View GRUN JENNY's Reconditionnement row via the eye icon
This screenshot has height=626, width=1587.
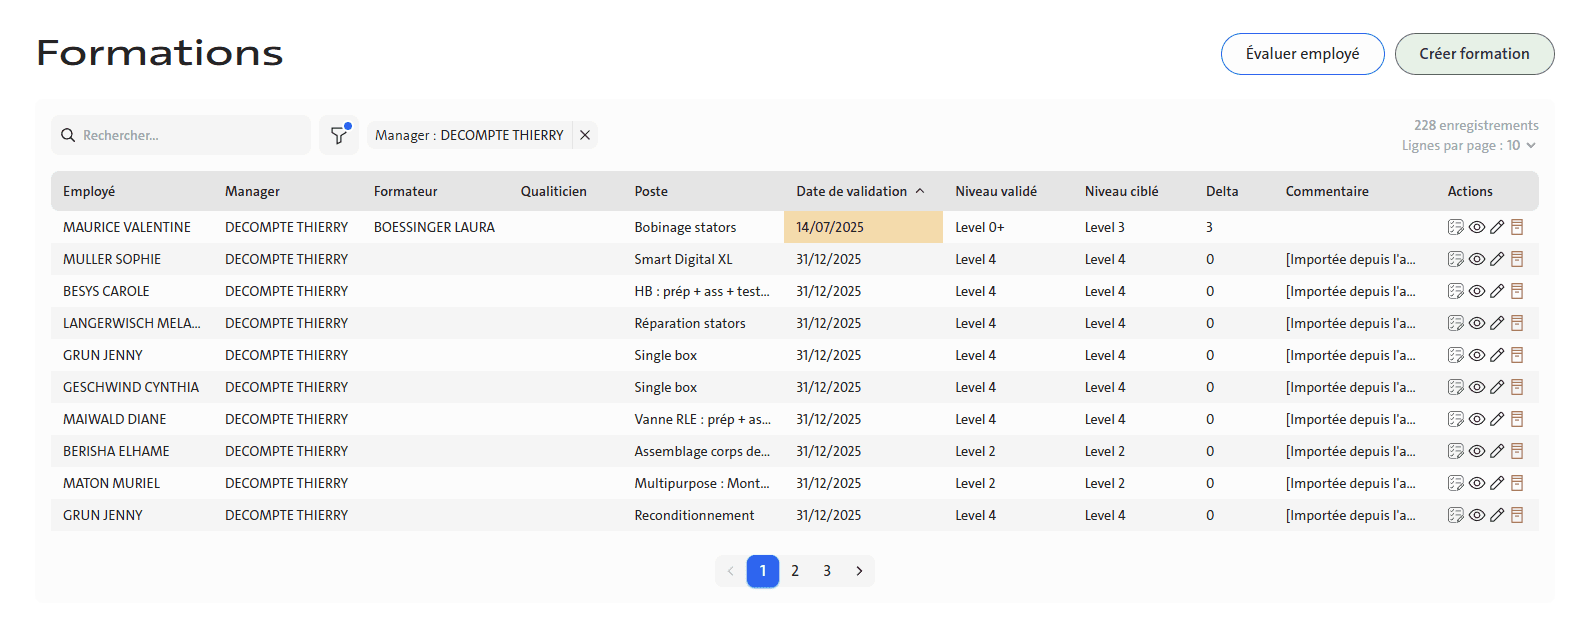(1477, 515)
